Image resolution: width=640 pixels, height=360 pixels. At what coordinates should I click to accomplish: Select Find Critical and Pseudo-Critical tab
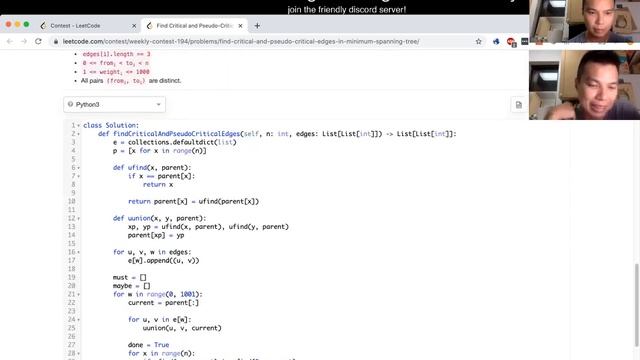194,26
